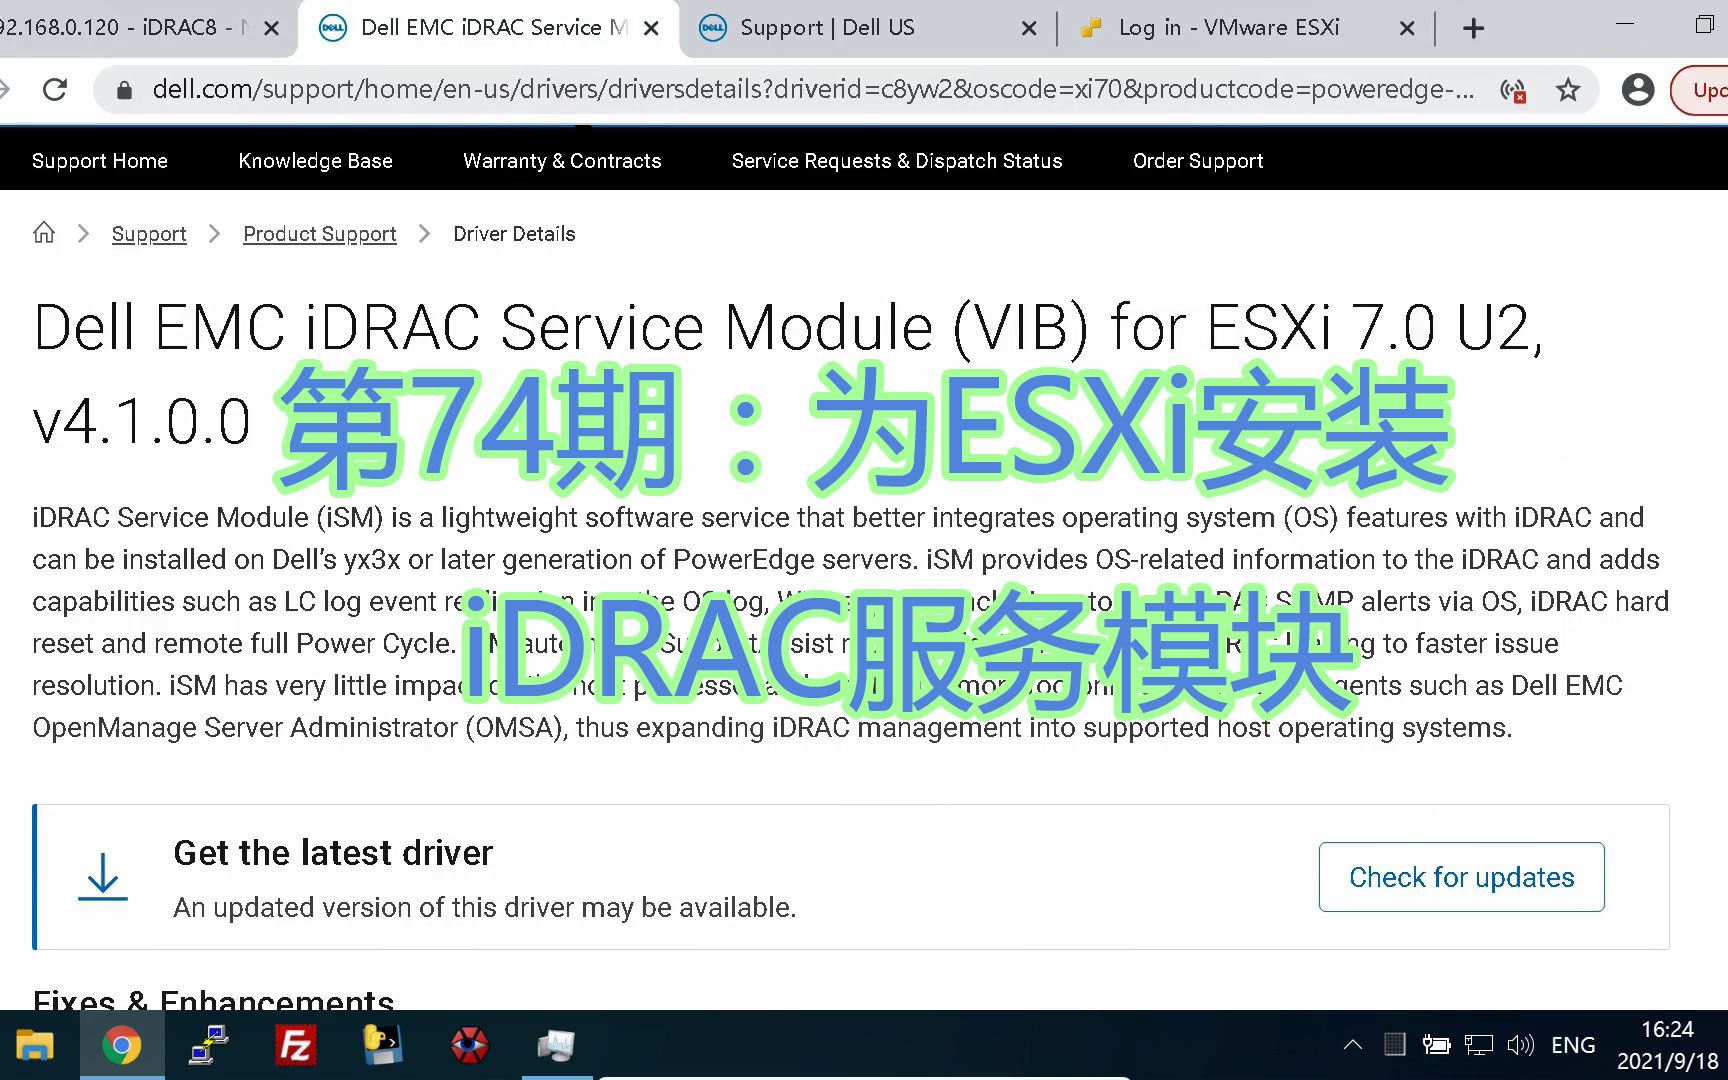Screen dimensions: 1728x1080
Task: Close the Log in - VMware ESXi tab
Action: [x=1407, y=28]
